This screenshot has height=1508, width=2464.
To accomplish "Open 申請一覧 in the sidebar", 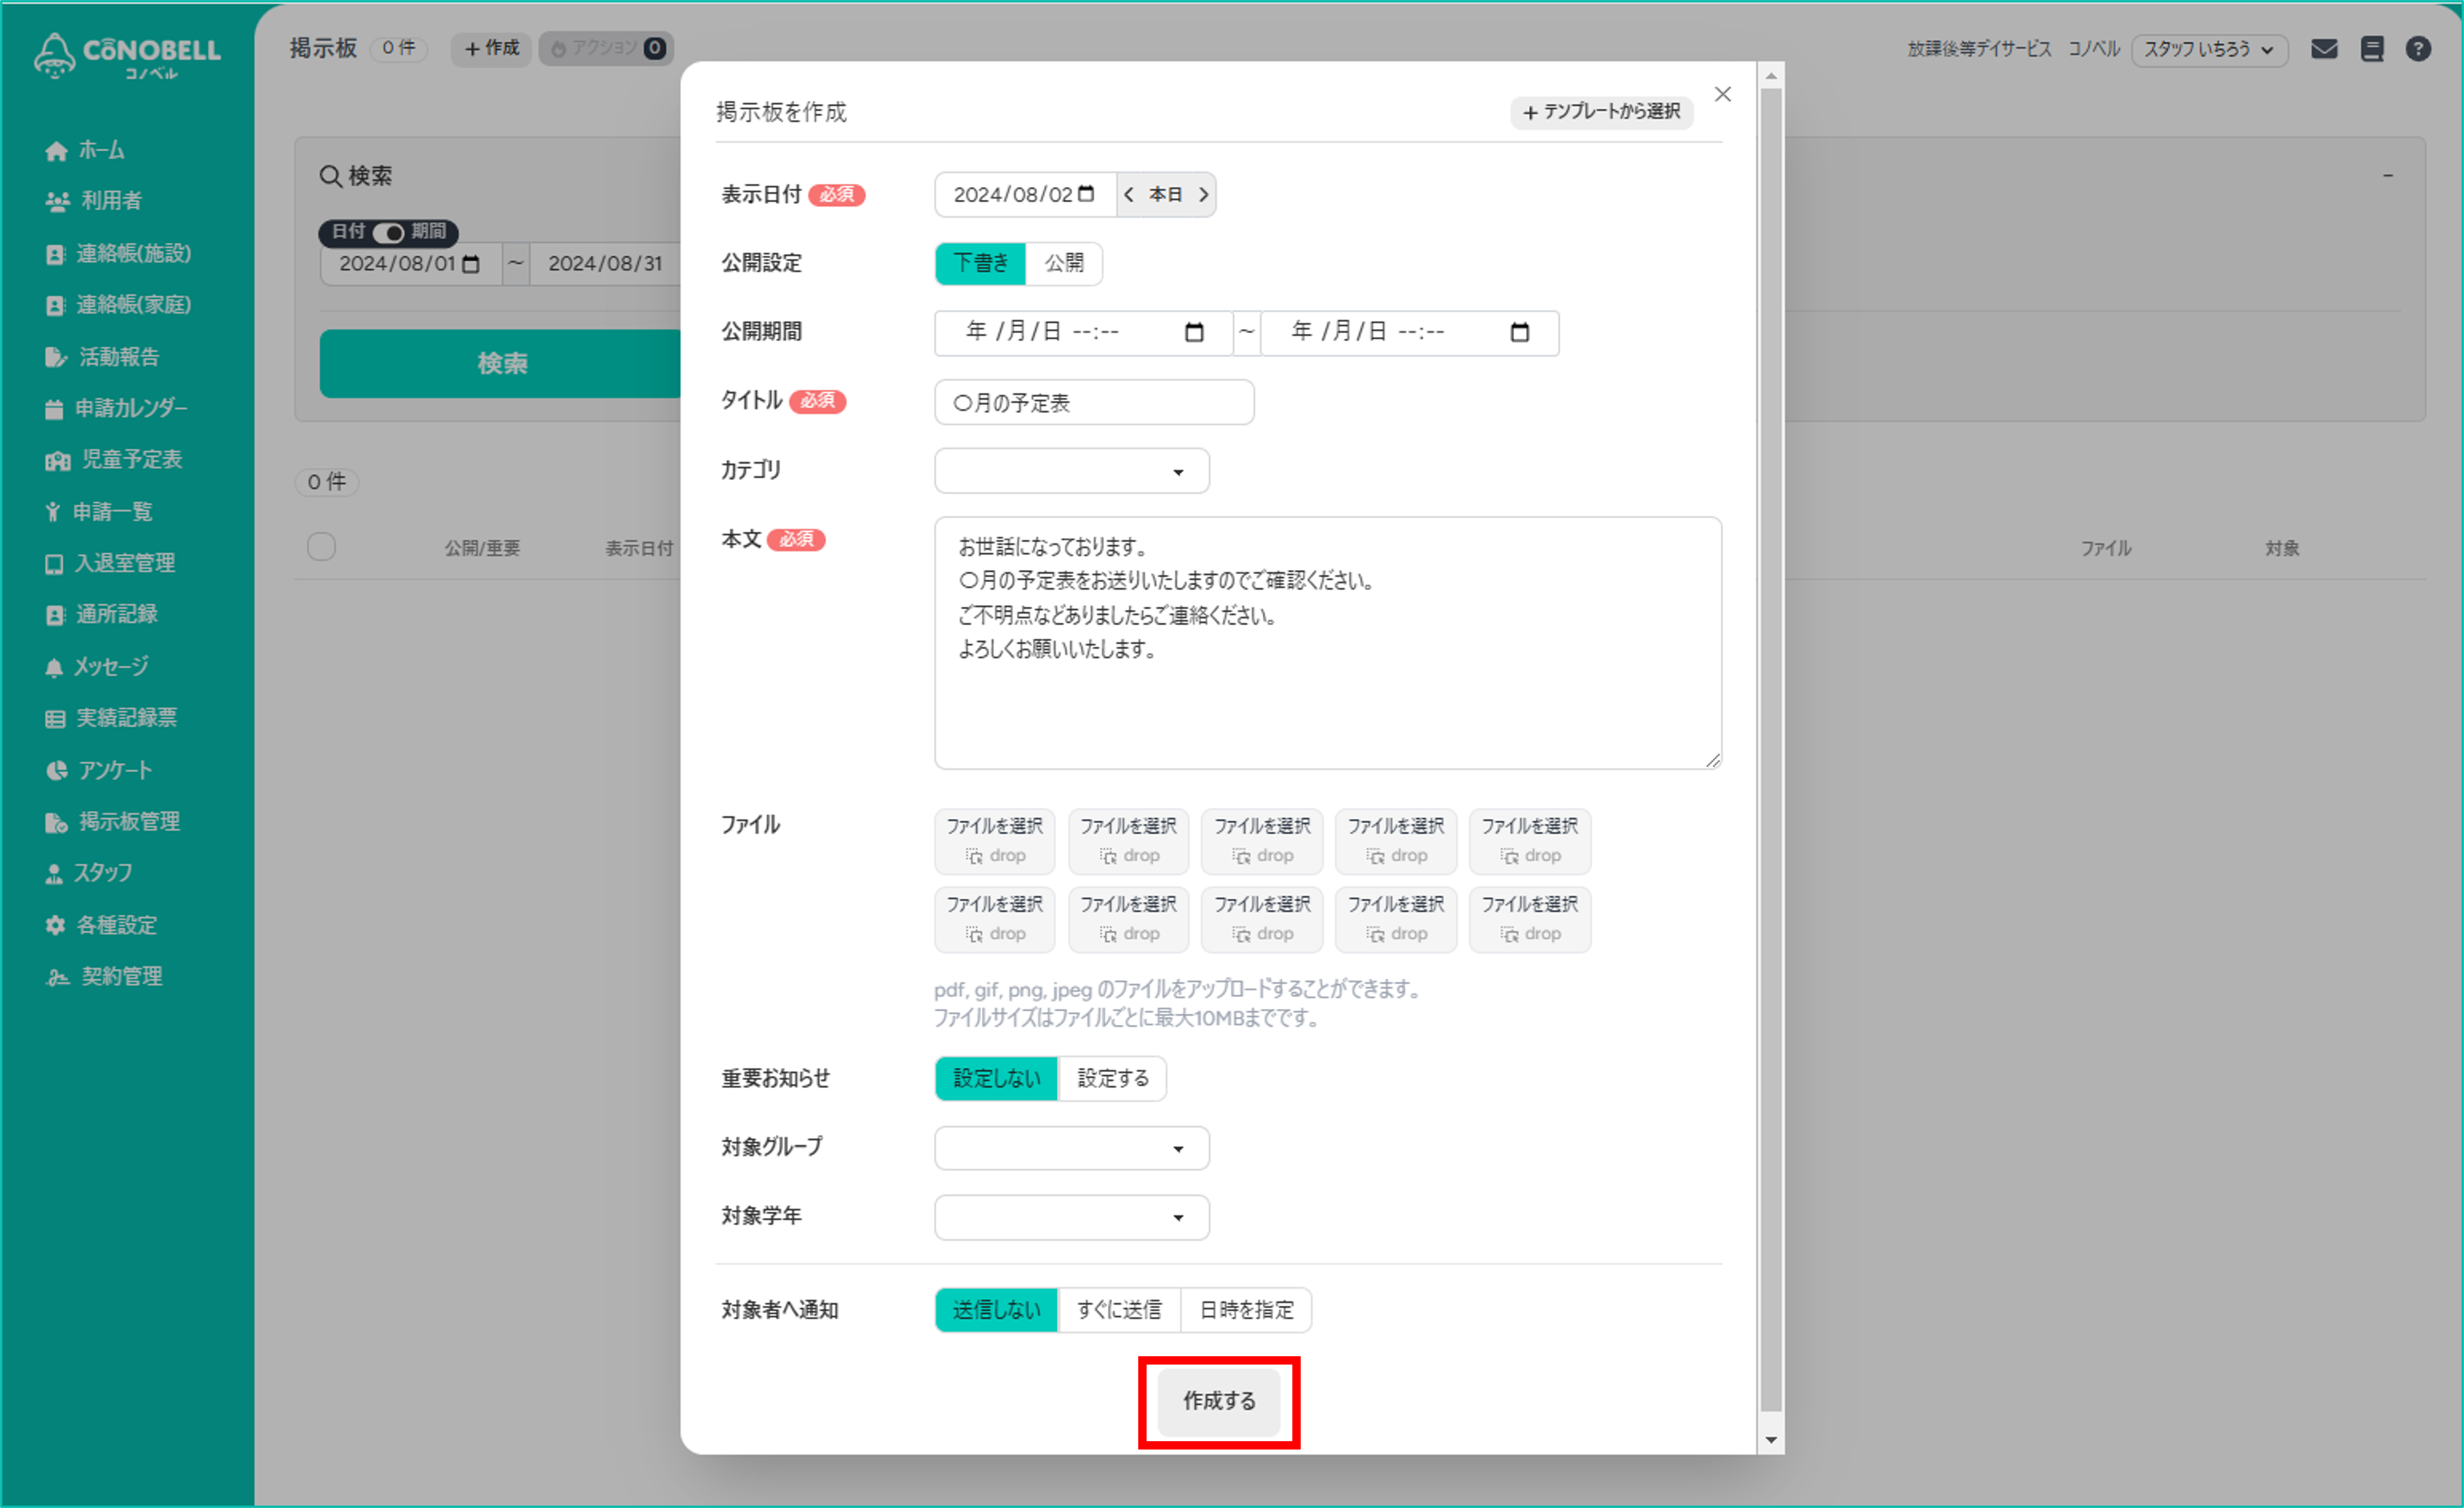I will coord(98,512).
